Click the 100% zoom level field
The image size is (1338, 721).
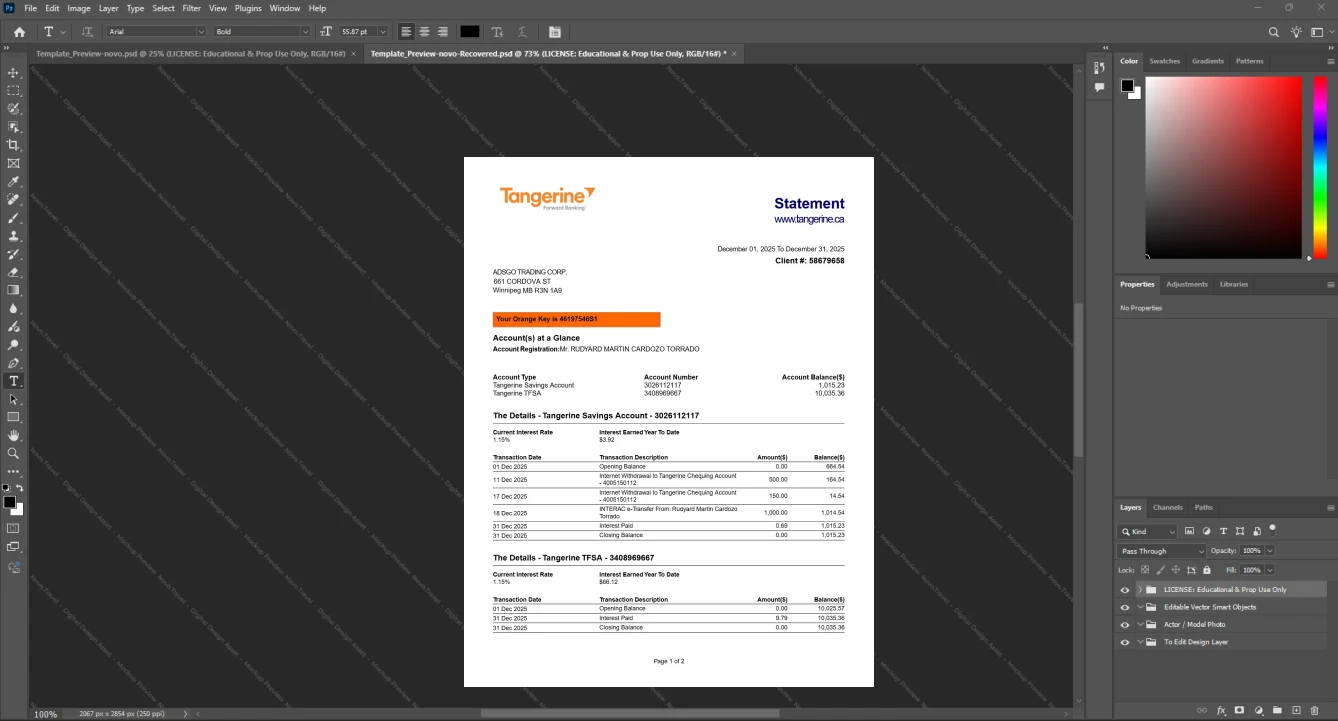[46, 714]
